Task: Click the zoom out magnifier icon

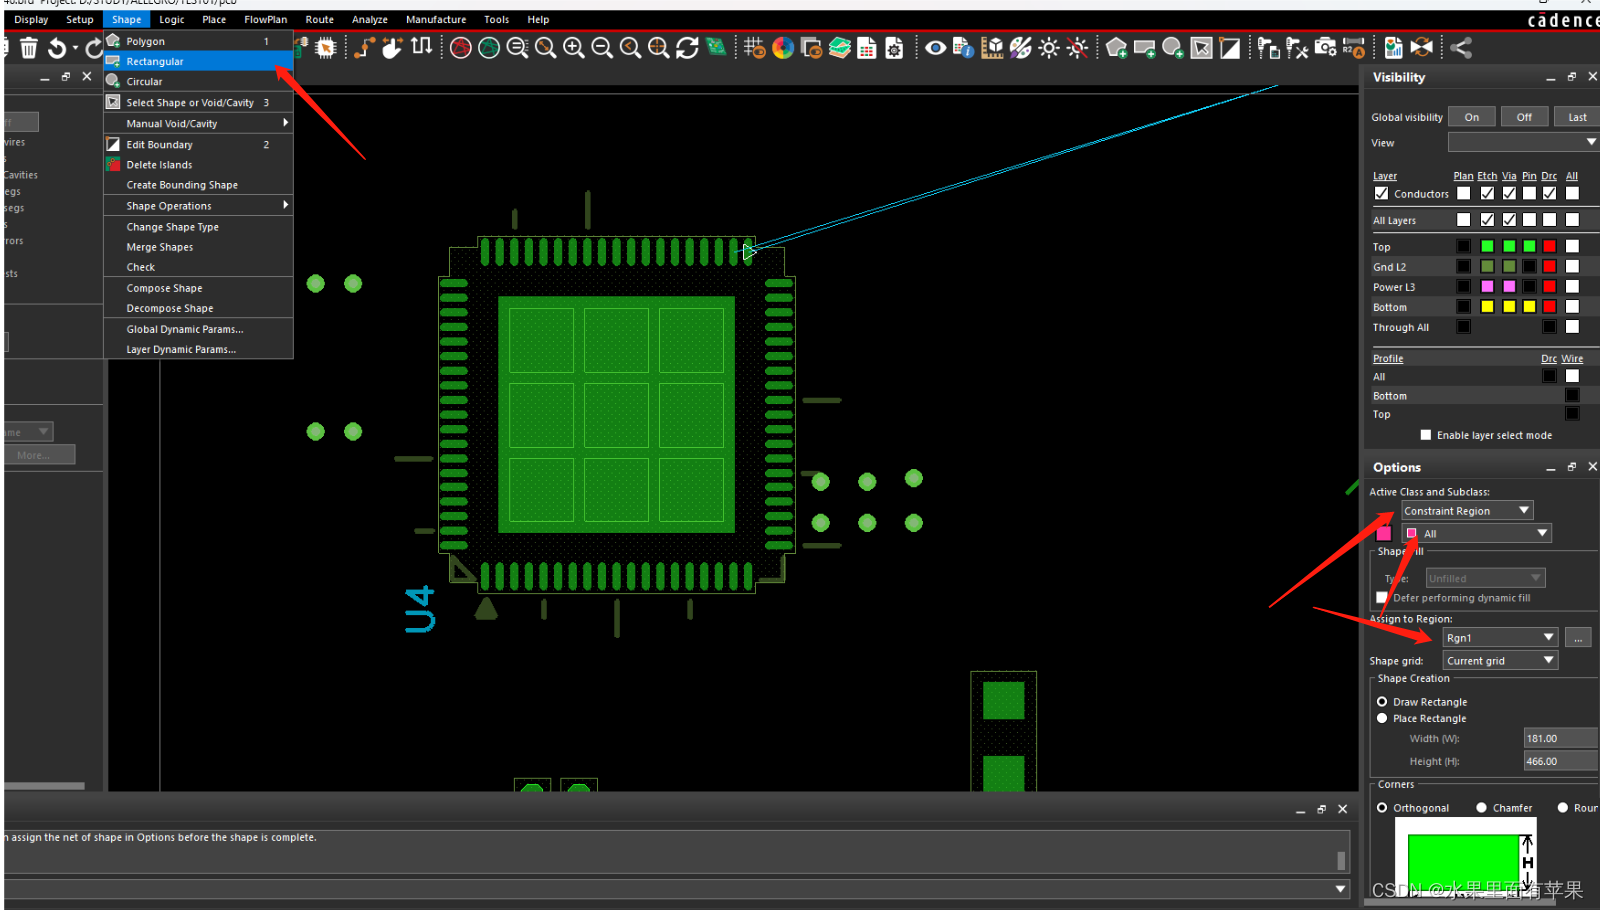Action: [x=602, y=48]
